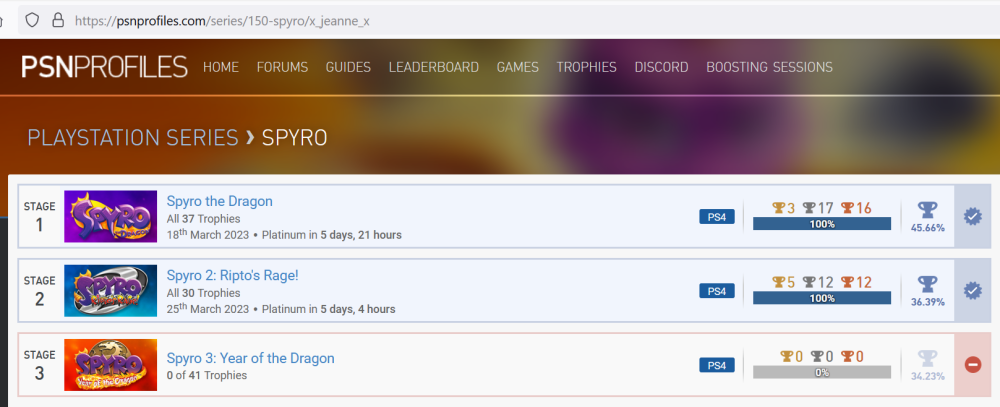Click the platinum trophy icon showing 45.66%

(928, 210)
